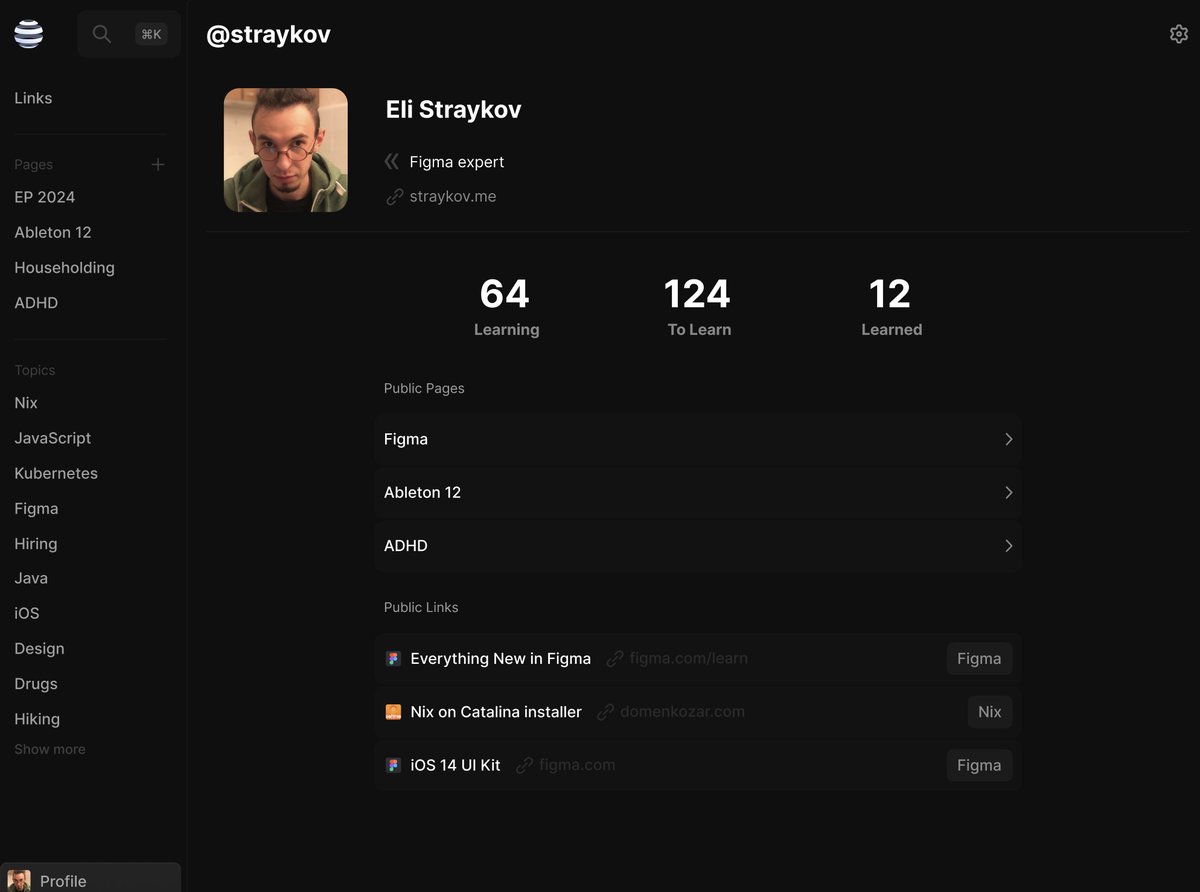
Task: Click link icon next to figma.com/learn
Action: pos(615,659)
